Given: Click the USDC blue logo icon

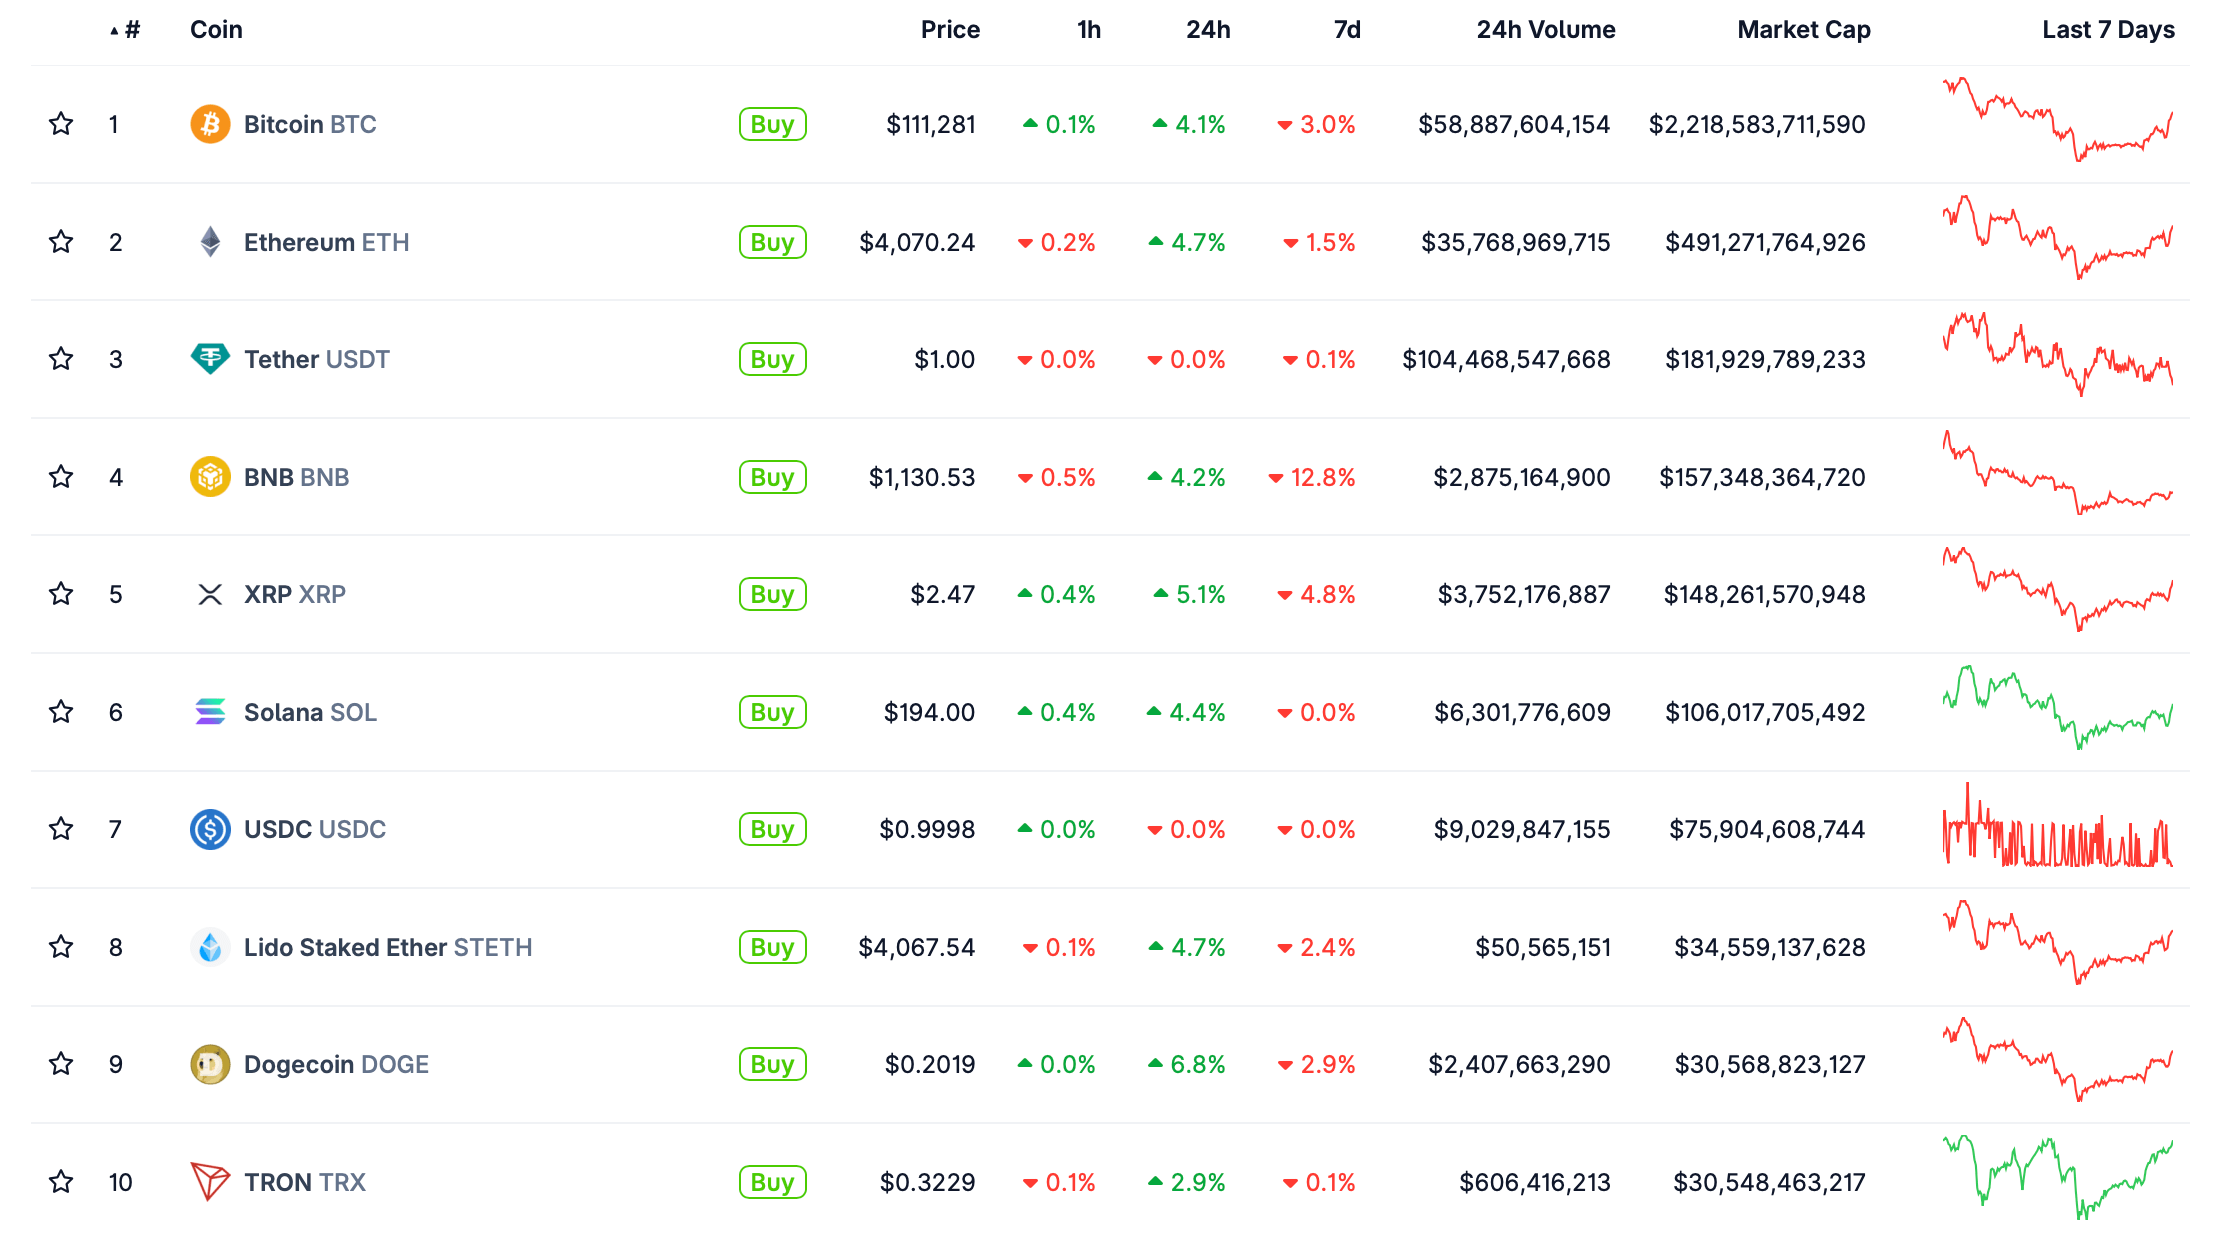Looking at the screenshot, I should point(210,829).
